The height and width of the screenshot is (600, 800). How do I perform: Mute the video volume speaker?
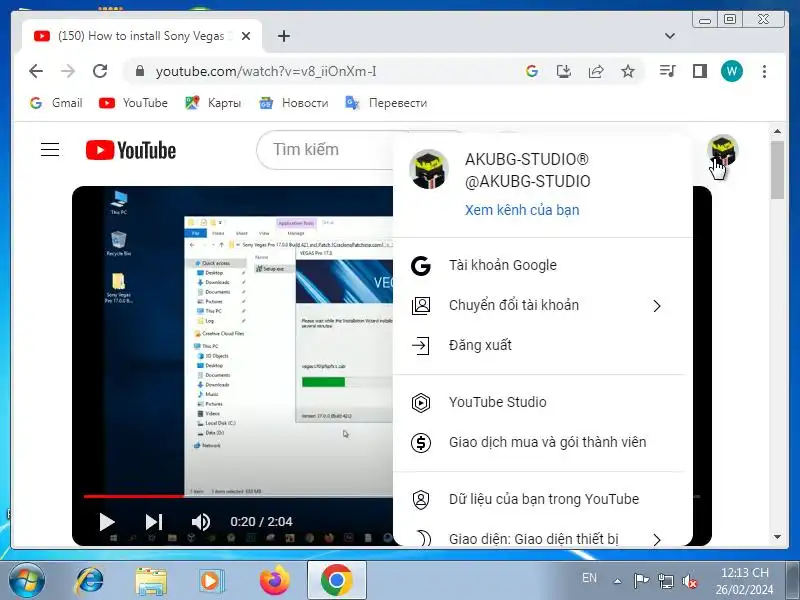[201, 522]
